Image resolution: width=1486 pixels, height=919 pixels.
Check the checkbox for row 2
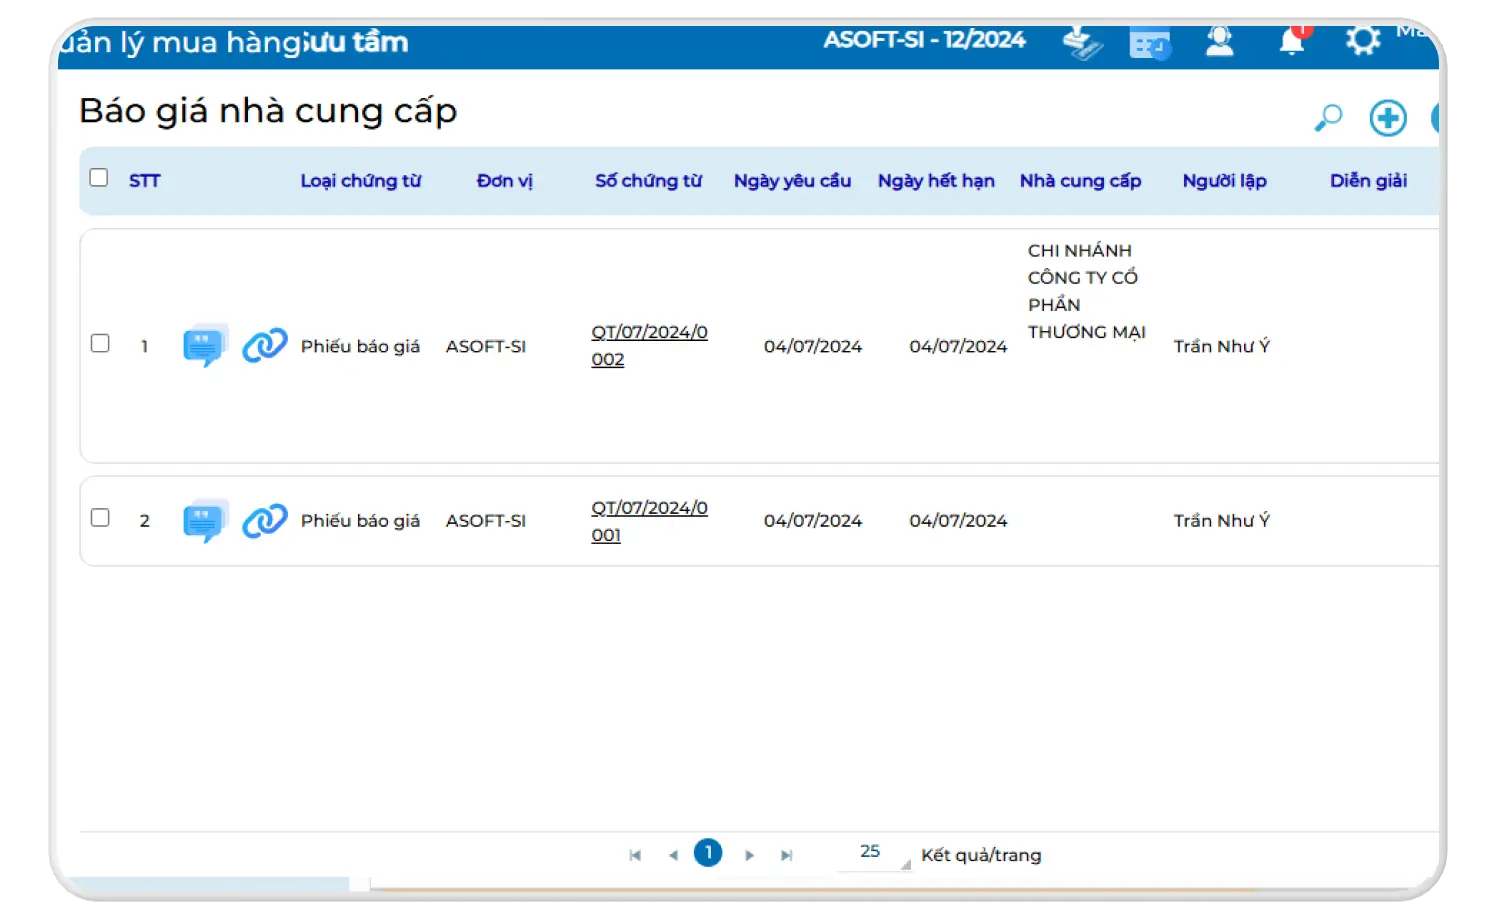pyautogui.click(x=100, y=518)
